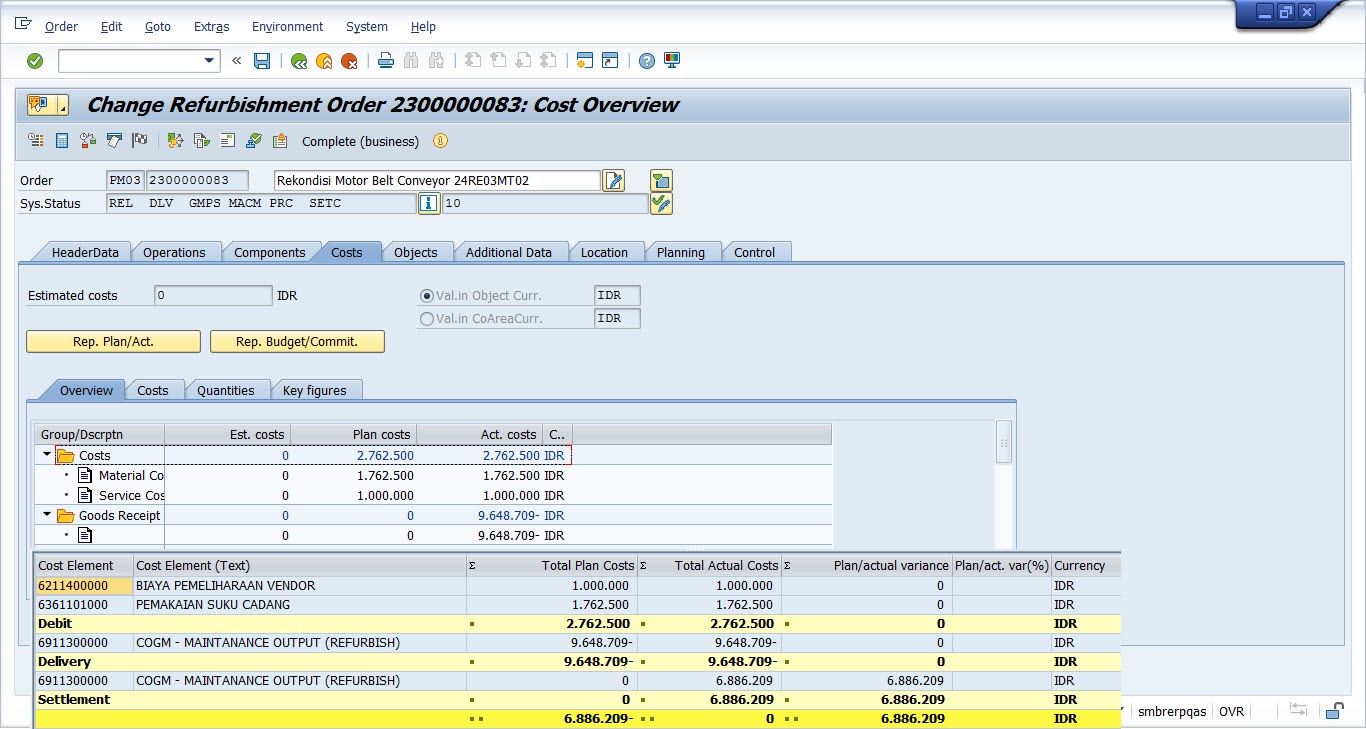Select Val.in CoAreaCurr. radio button
1366x729 pixels.
(x=428, y=319)
